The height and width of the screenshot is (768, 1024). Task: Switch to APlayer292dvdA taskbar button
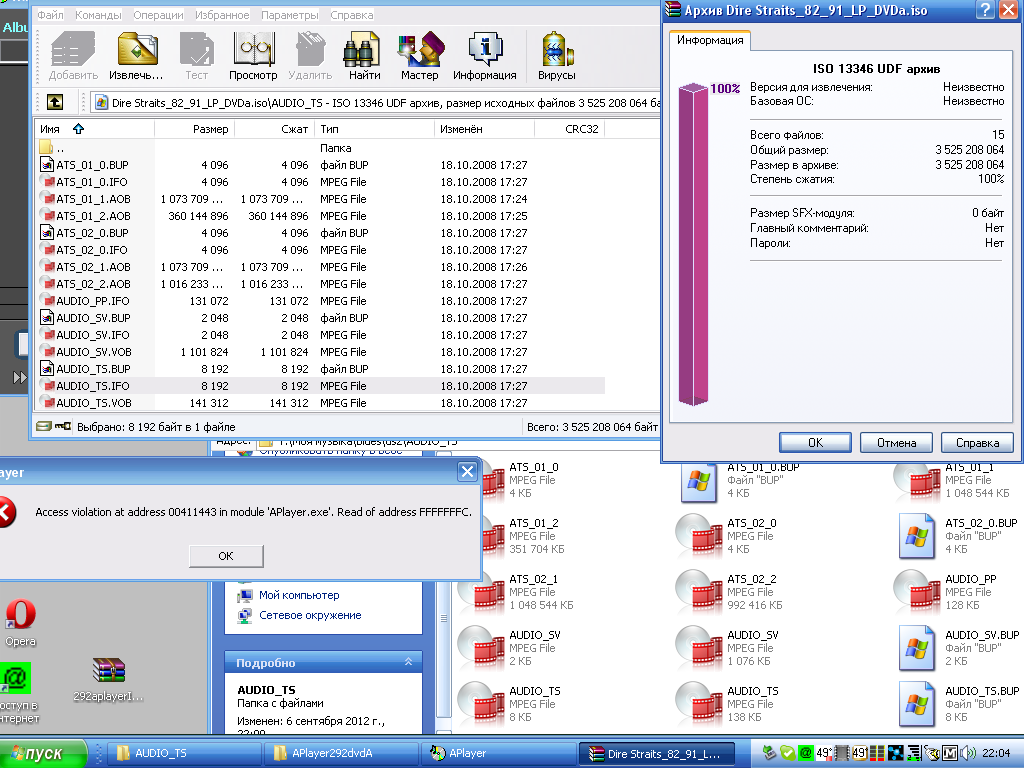click(x=342, y=754)
